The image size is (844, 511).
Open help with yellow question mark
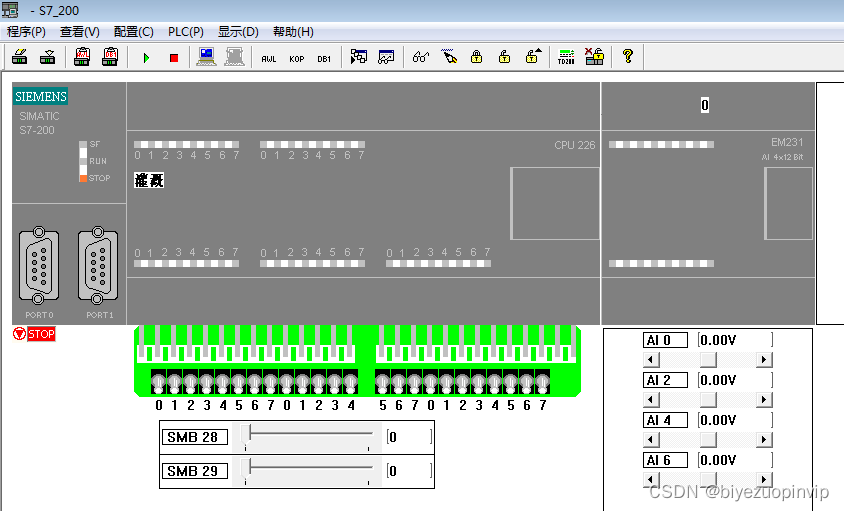click(628, 56)
